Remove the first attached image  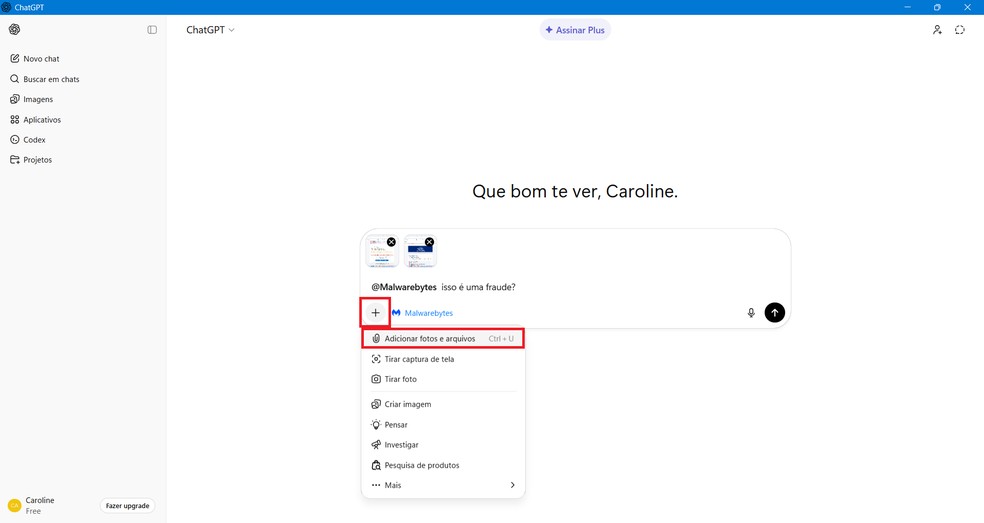pyautogui.click(x=391, y=242)
